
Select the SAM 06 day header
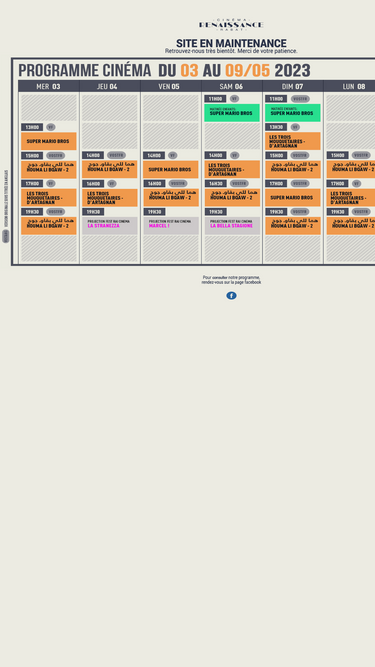point(232,86)
